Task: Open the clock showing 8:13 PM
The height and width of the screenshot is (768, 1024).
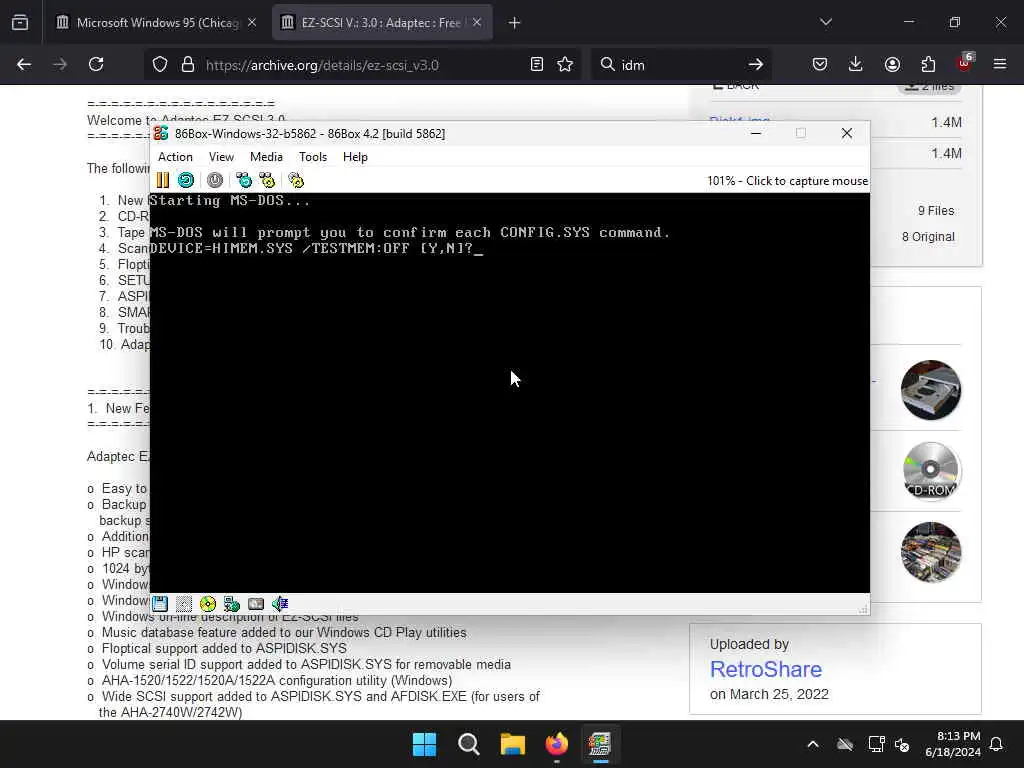Action: click(953, 744)
